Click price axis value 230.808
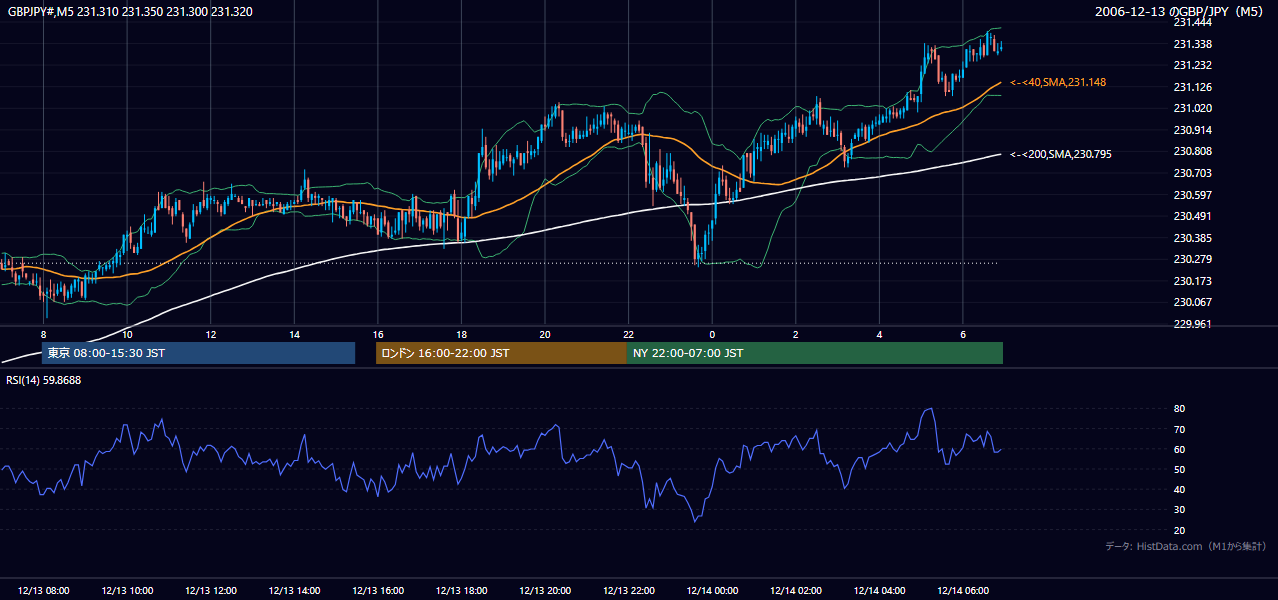Image resolution: width=1278 pixels, height=600 pixels. tap(1192, 151)
